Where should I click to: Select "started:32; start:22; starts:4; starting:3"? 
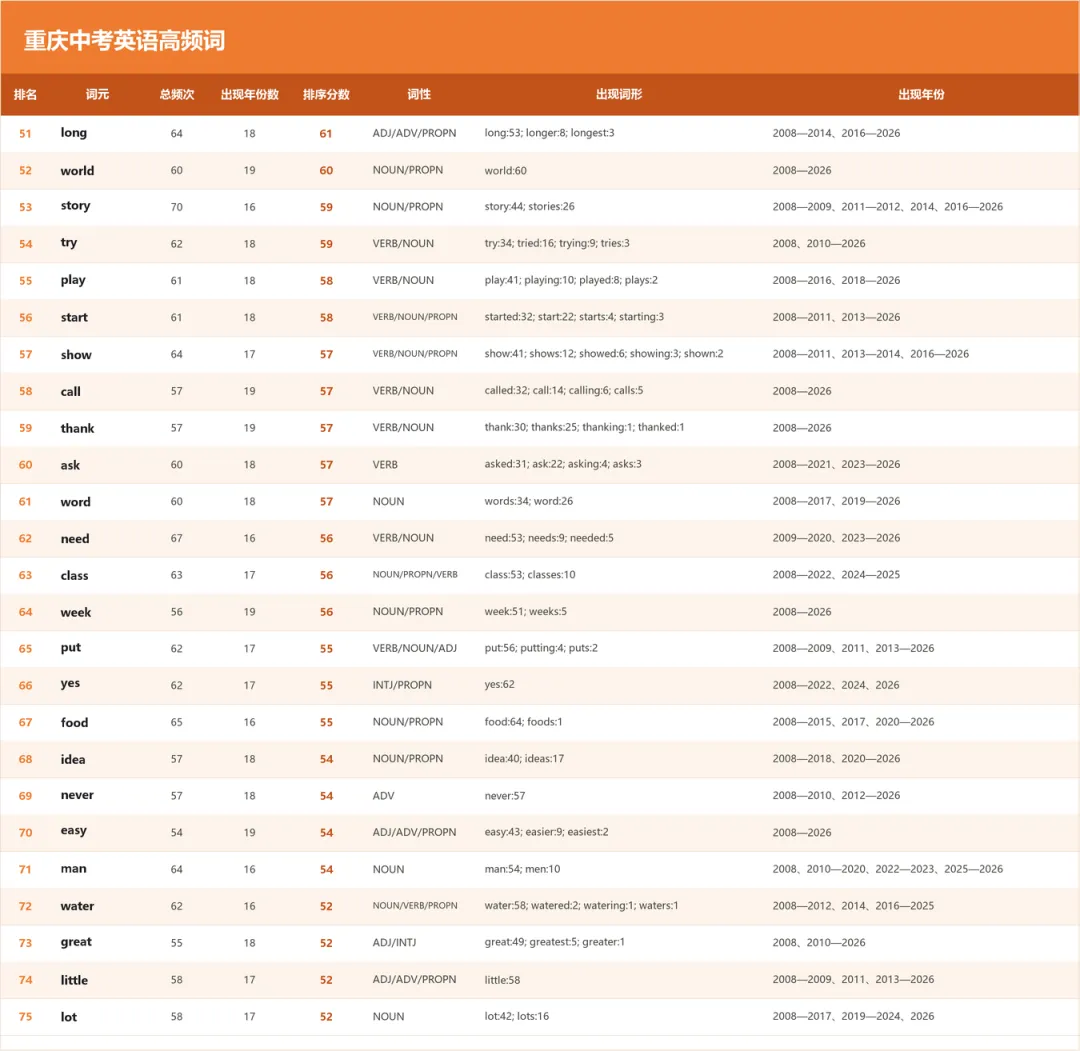tap(574, 317)
